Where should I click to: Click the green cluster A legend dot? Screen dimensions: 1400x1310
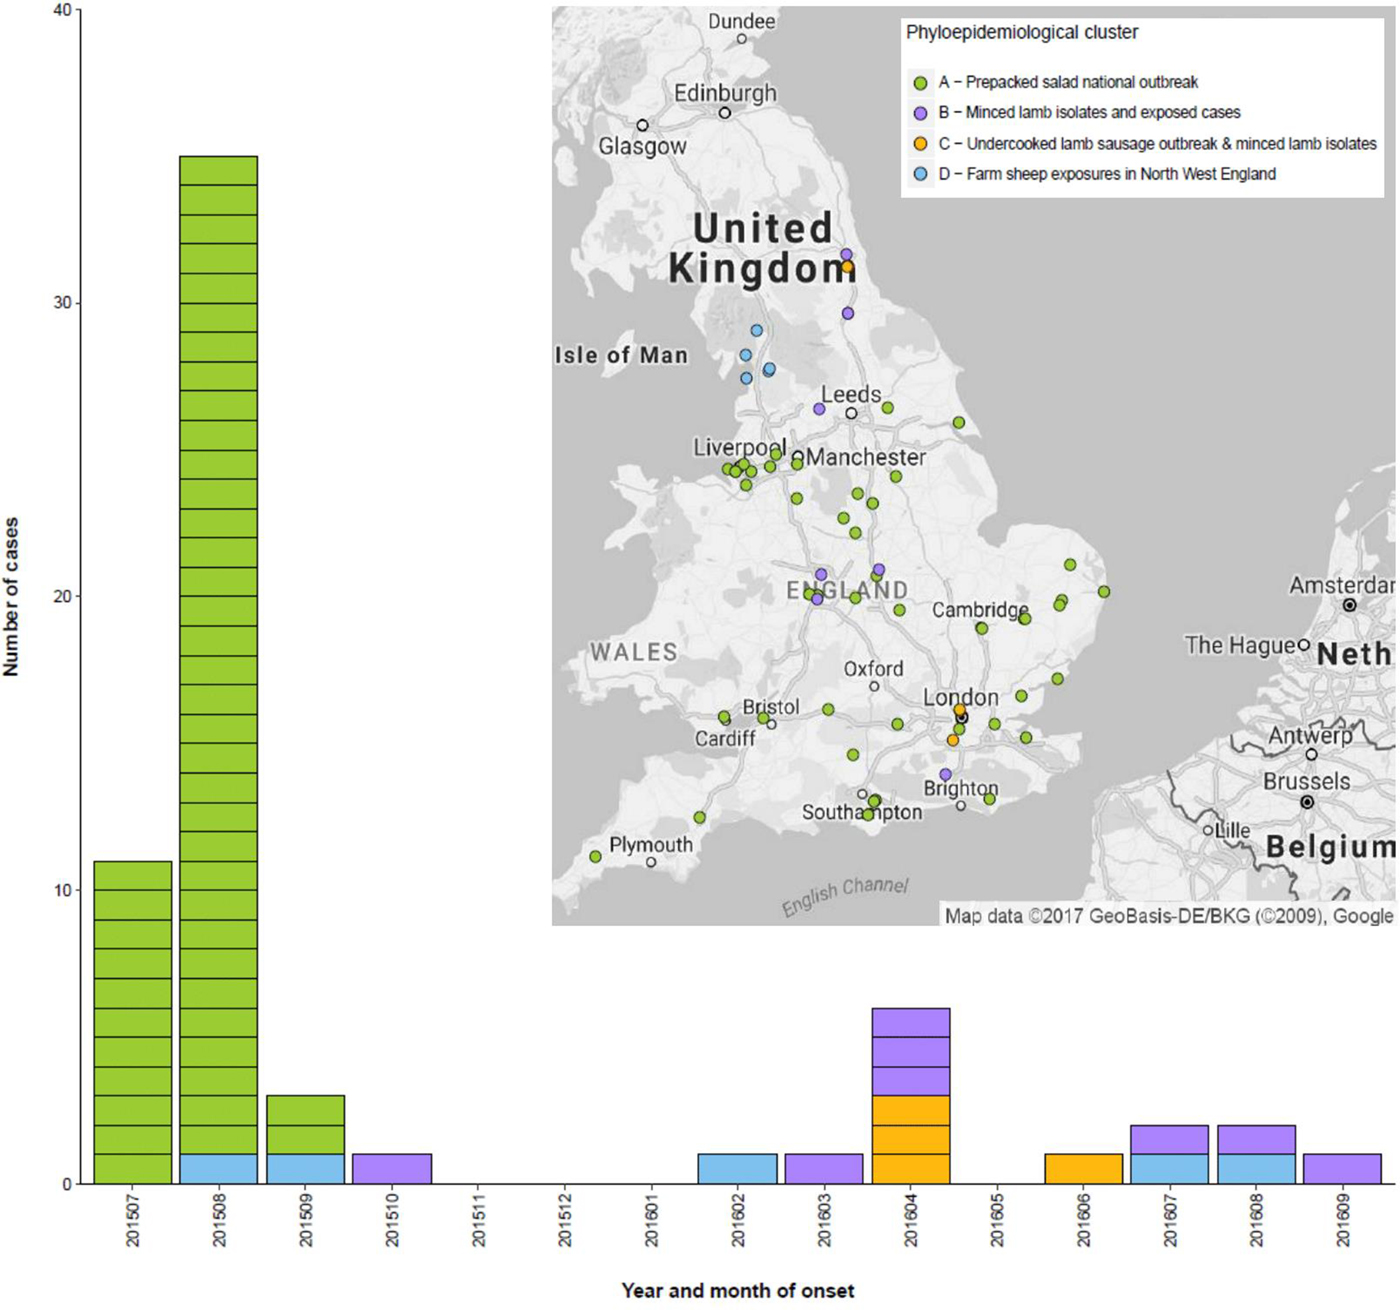coord(920,83)
